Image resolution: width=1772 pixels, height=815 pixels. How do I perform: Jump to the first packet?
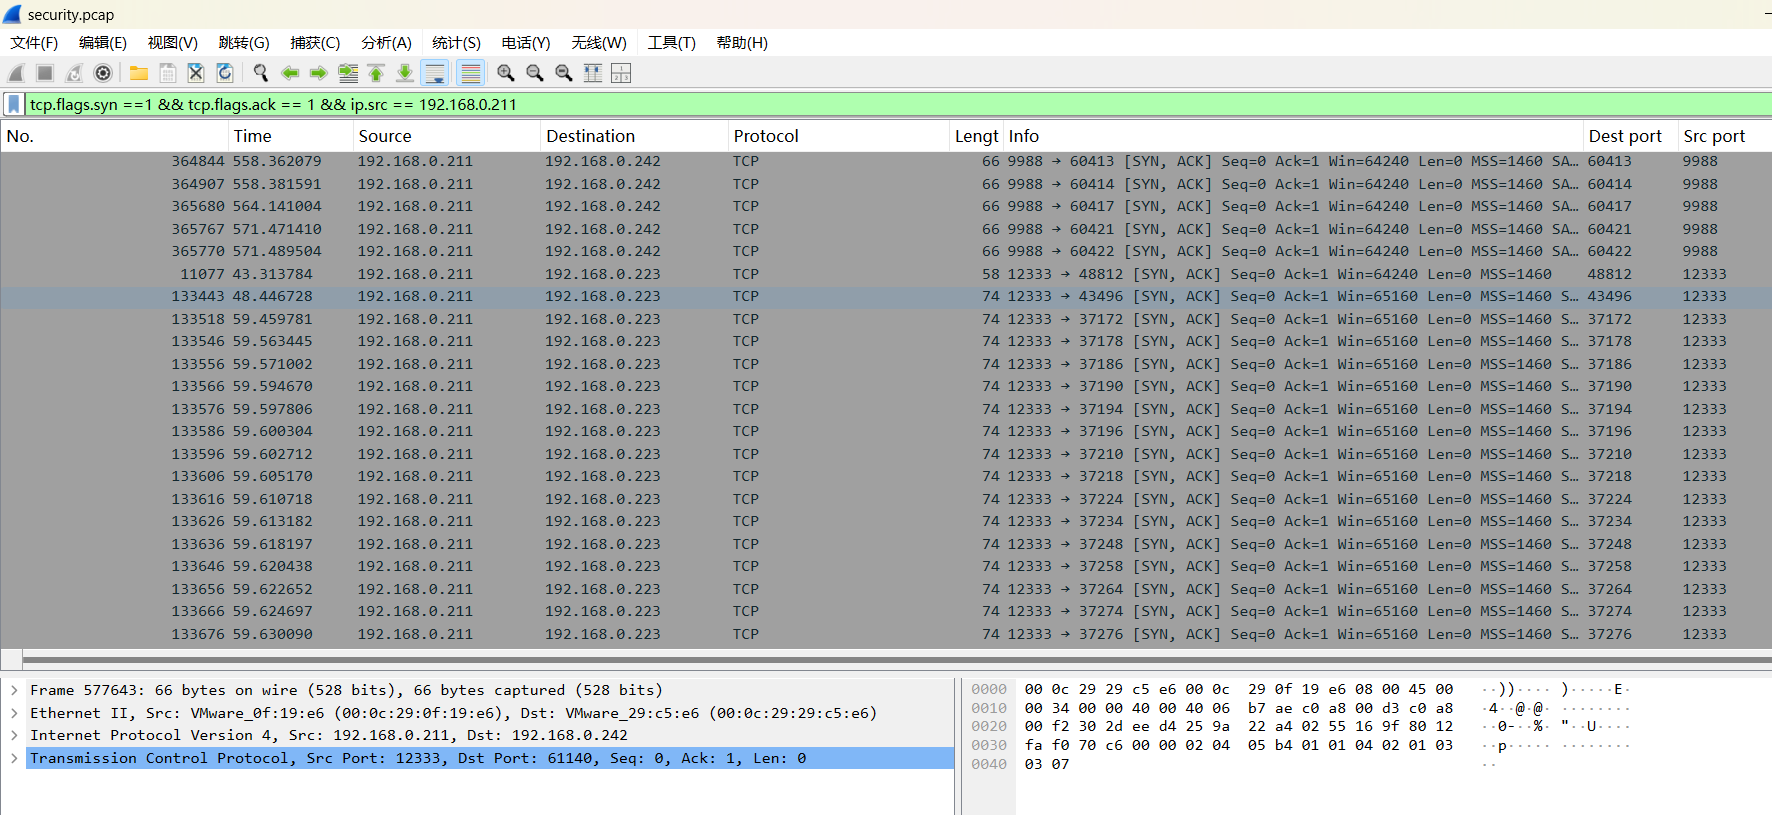tap(376, 73)
